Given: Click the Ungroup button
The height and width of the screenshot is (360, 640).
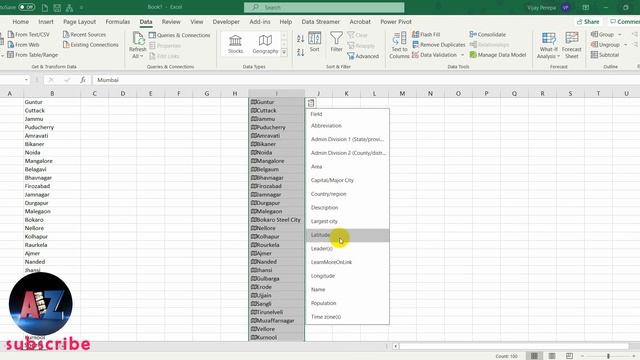Looking at the screenshot, I should tap(605, 44).
